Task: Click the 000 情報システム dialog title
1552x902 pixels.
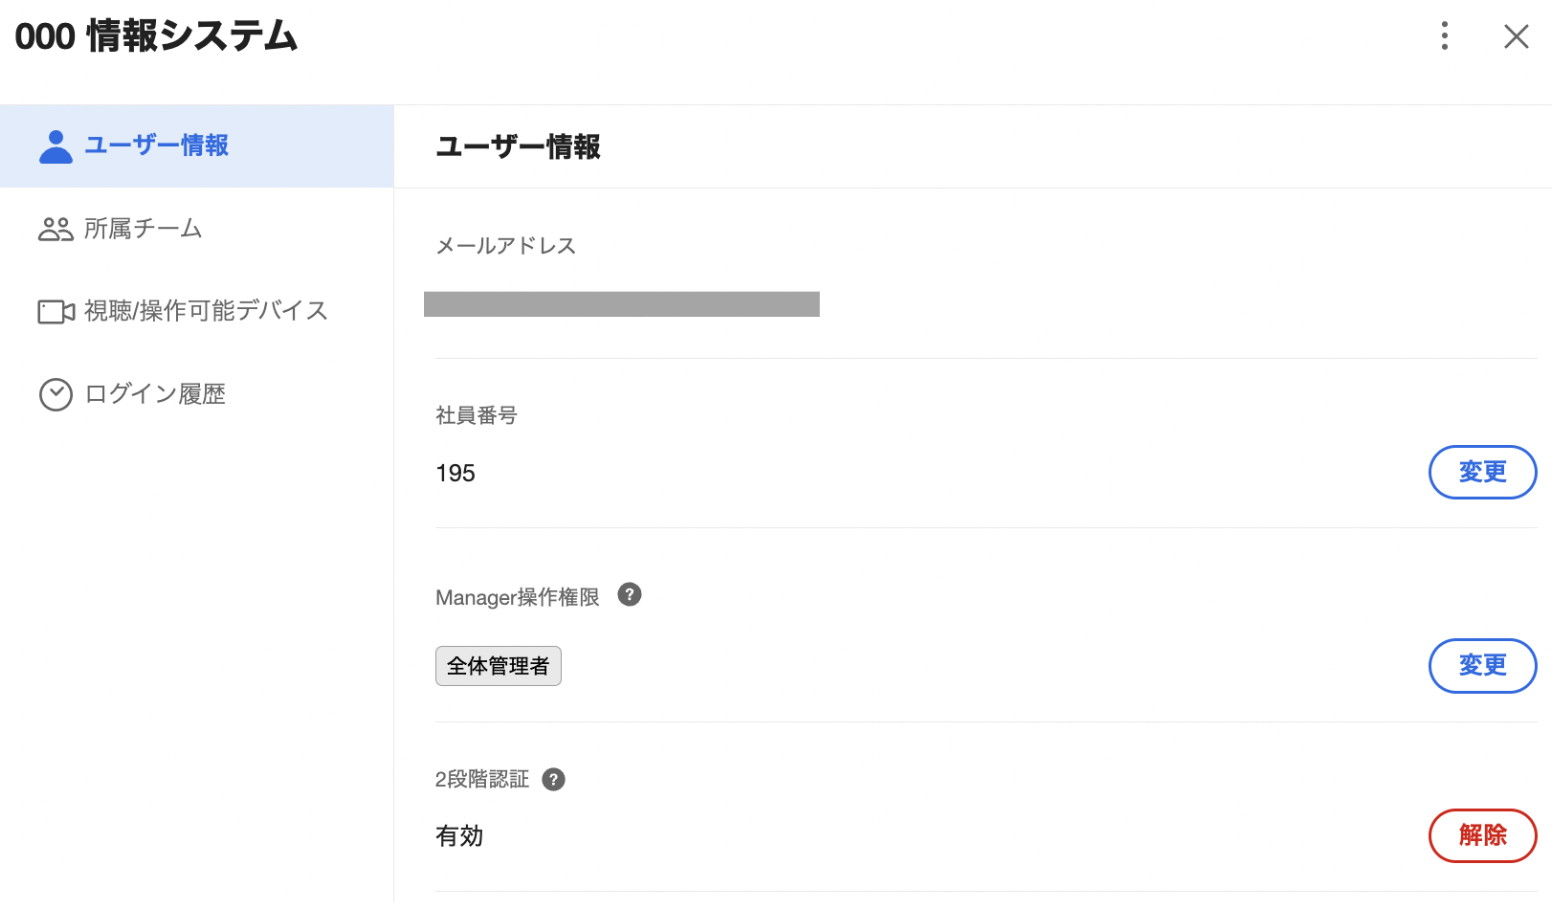Action: (x=156, y=36)
